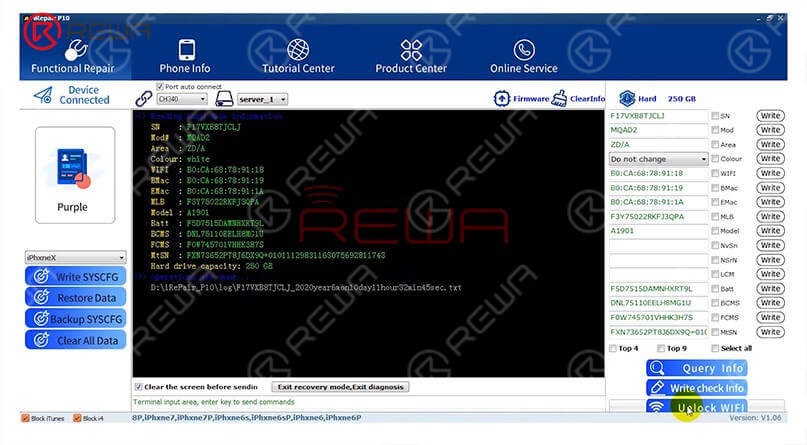Viewport: 807px width, 445px height.
Task: Open the server_1 dropdown
Action: coord(262,99)
